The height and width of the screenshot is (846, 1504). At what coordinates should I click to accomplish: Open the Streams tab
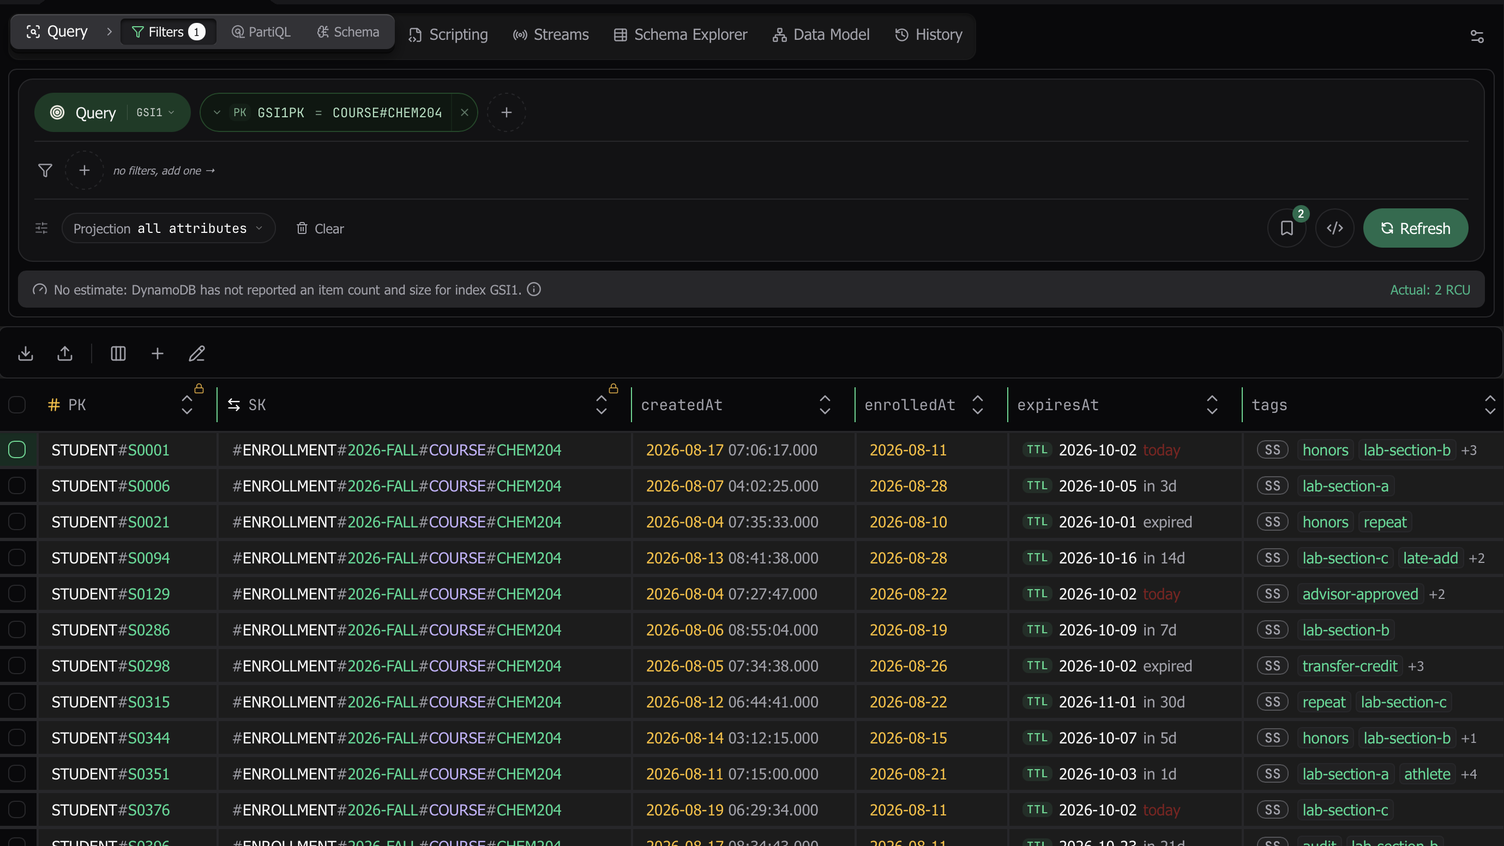tap(551, 35)
